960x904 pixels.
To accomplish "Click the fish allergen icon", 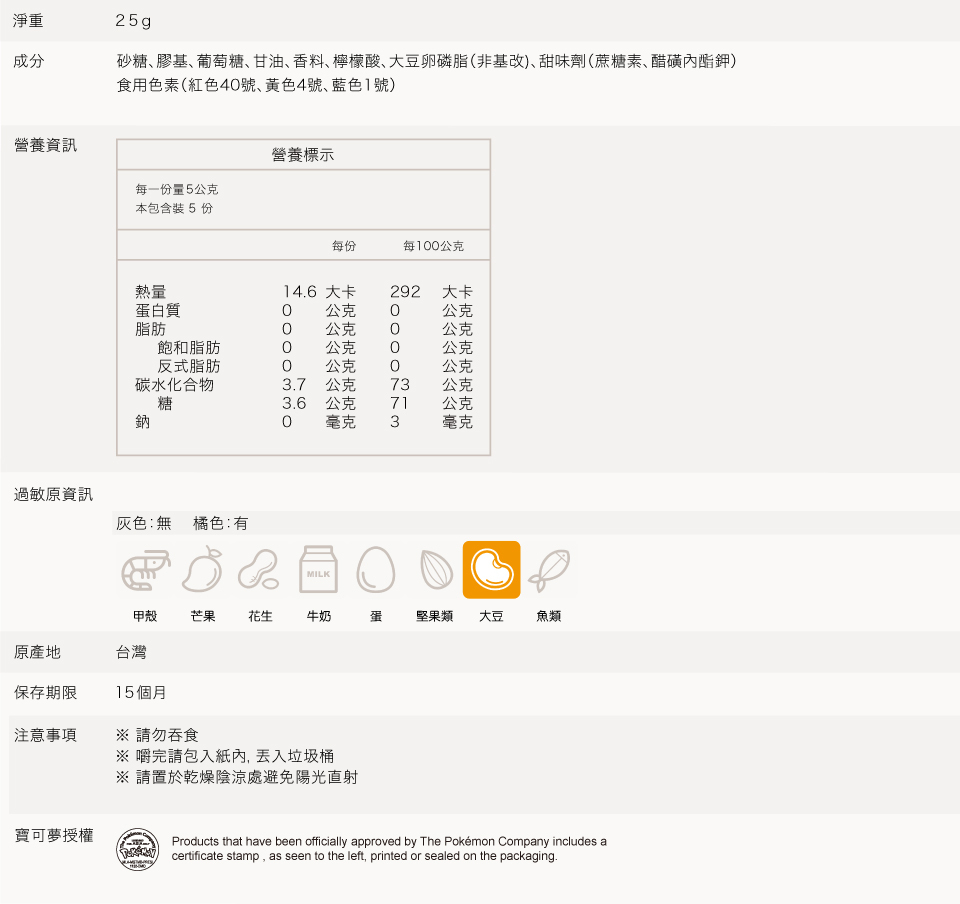I will [x=549, y=570].
